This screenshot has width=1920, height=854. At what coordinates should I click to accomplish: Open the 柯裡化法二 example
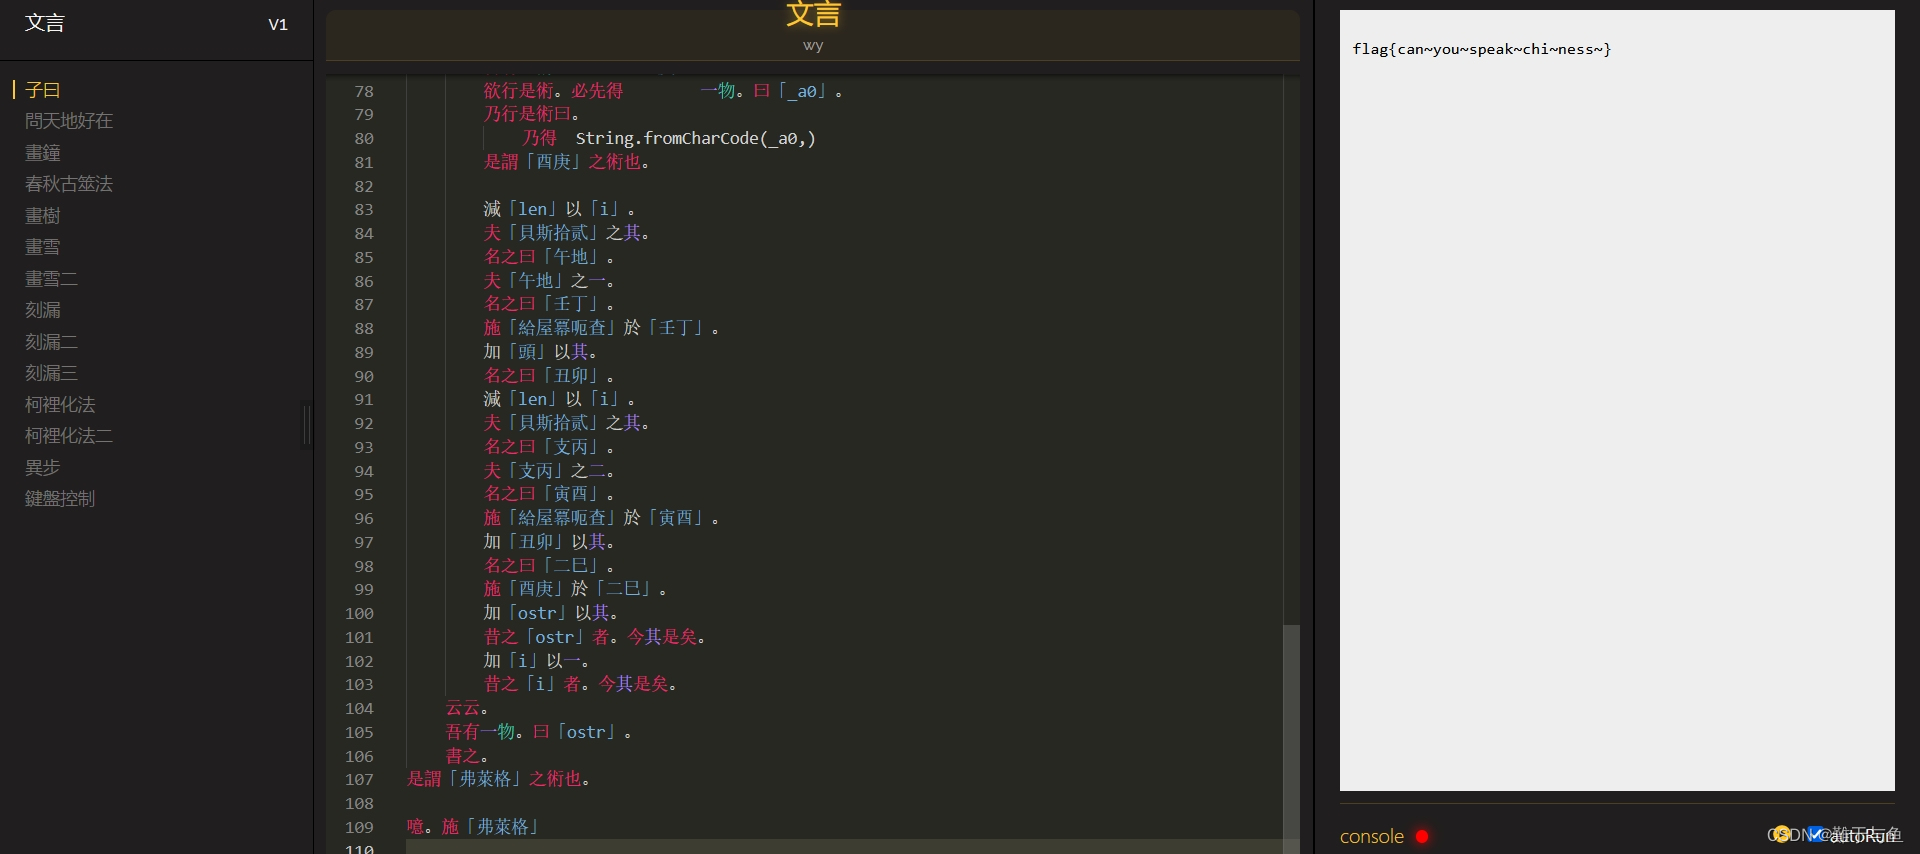(x=69, y=436)
